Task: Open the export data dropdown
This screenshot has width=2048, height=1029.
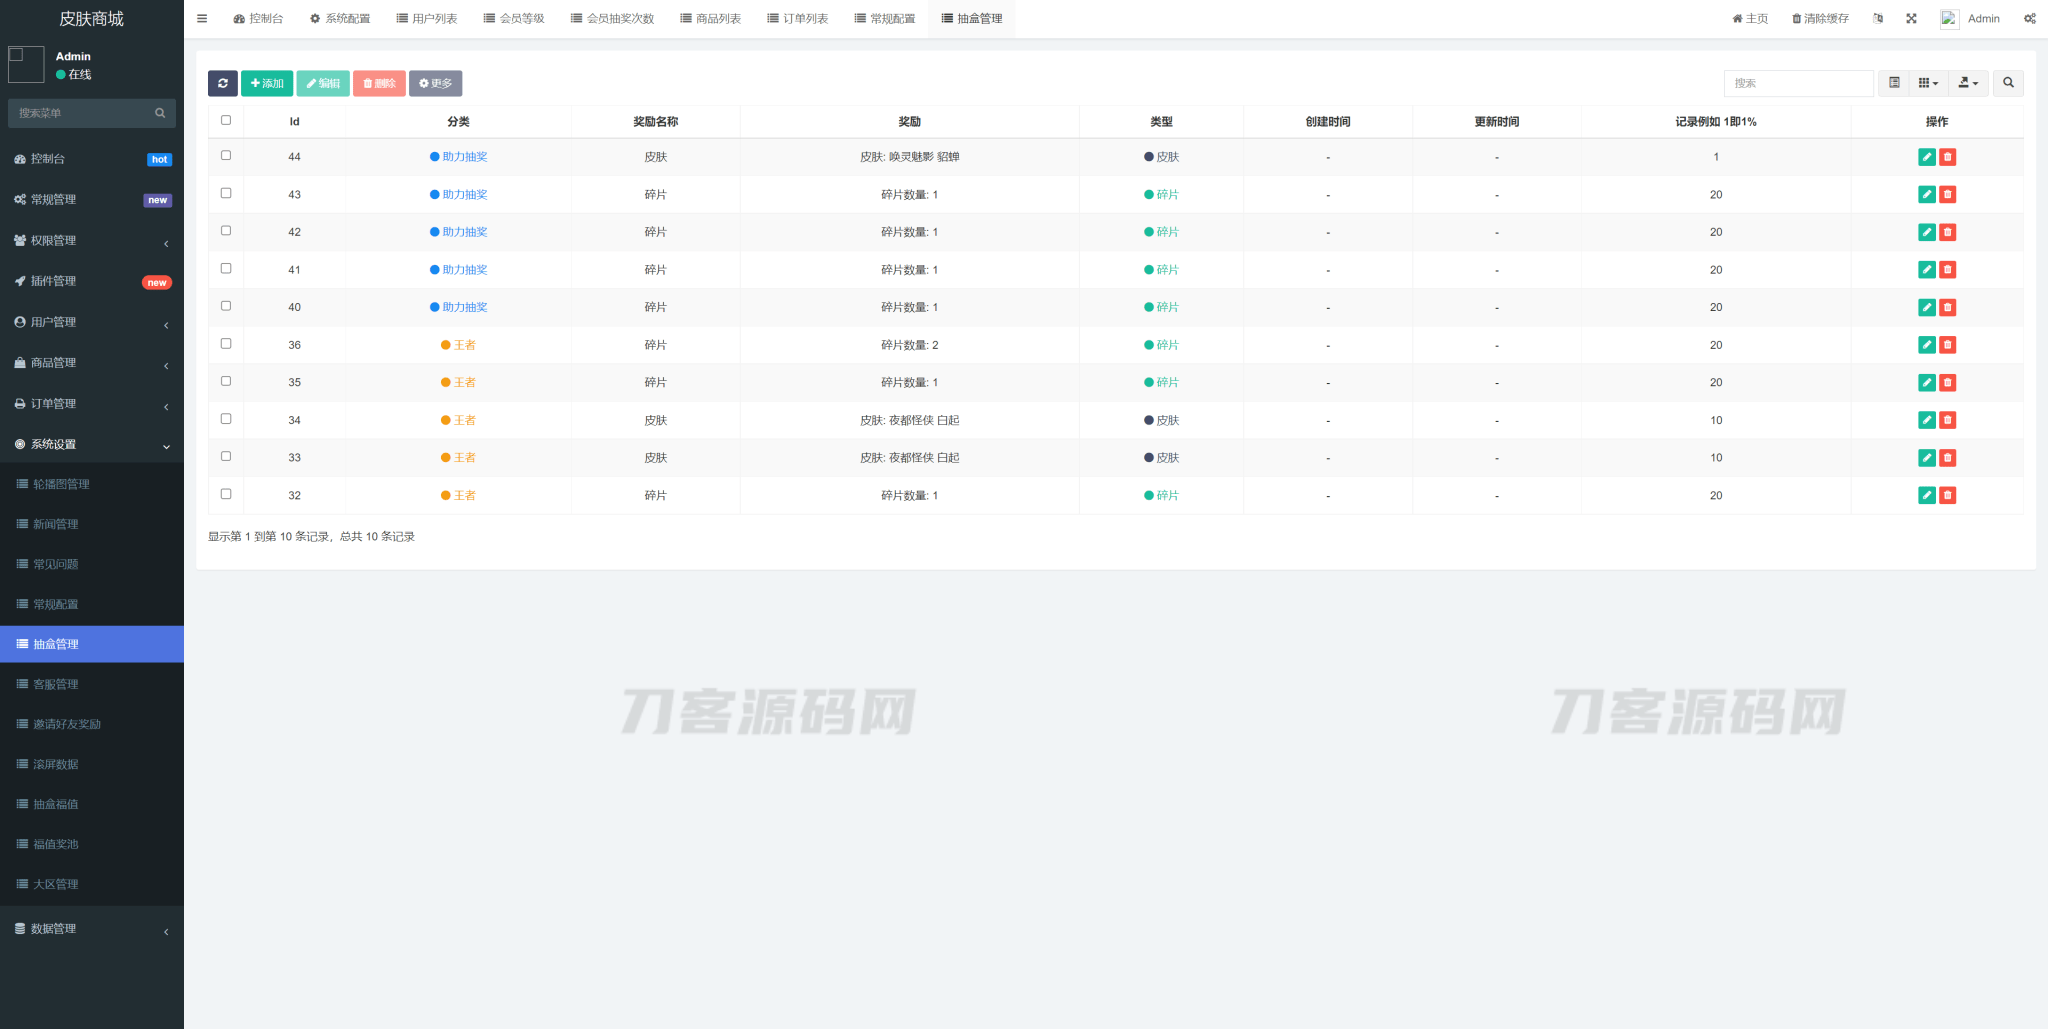Action: [1967, 83]
